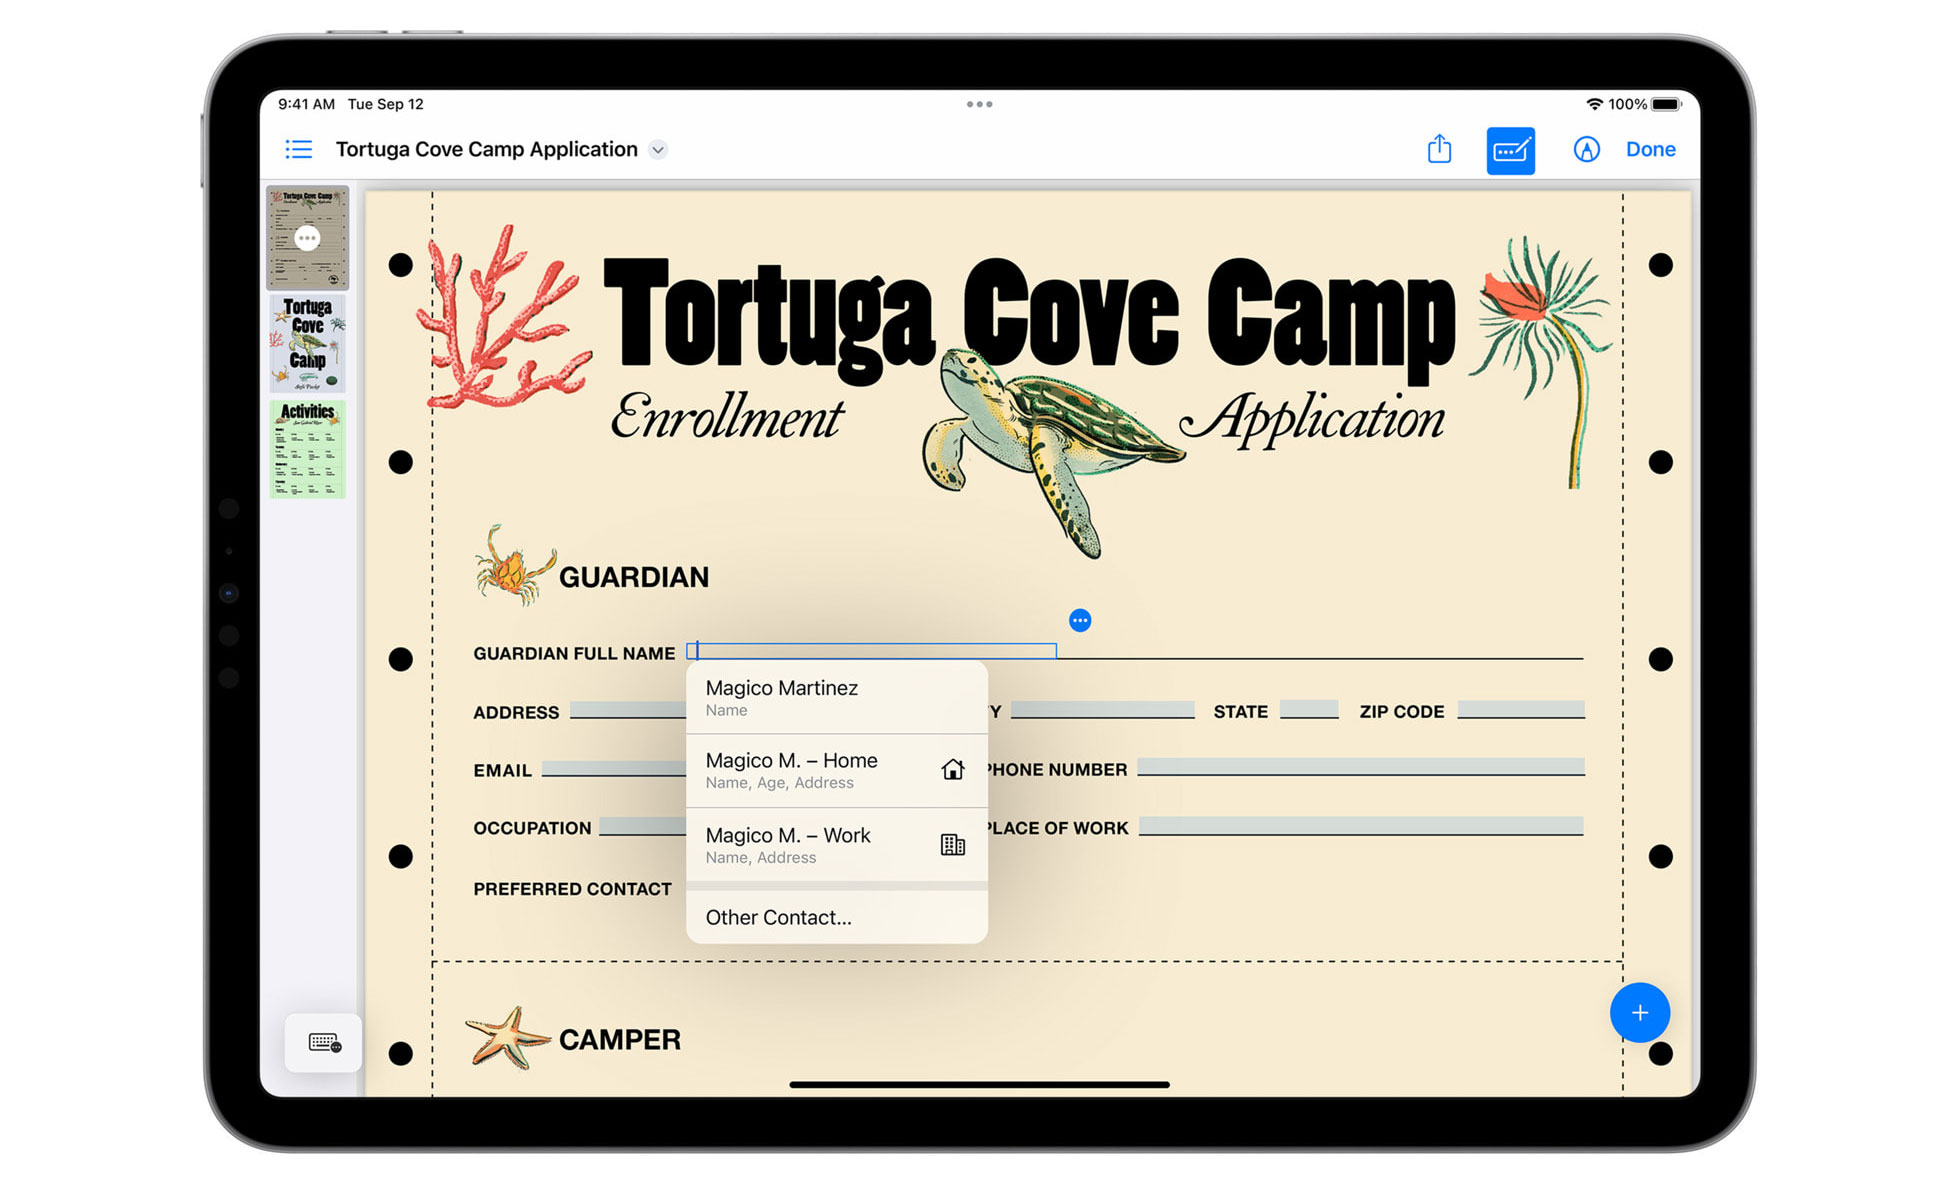
Task: Click the Guardian Full Name field
Action: pyautogui.click(x=871, y=651)
